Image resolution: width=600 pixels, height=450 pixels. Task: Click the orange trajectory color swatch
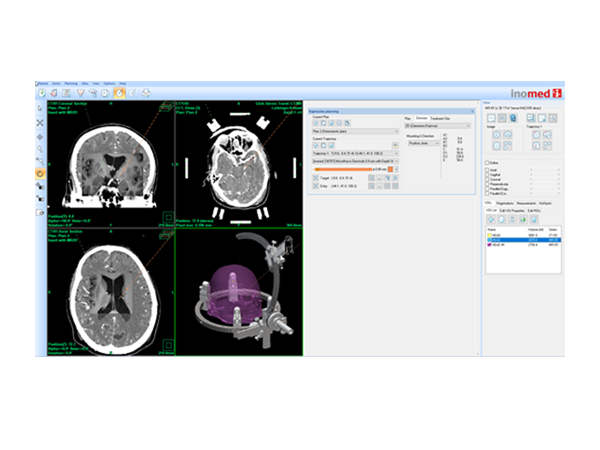[x=390, y=169]
